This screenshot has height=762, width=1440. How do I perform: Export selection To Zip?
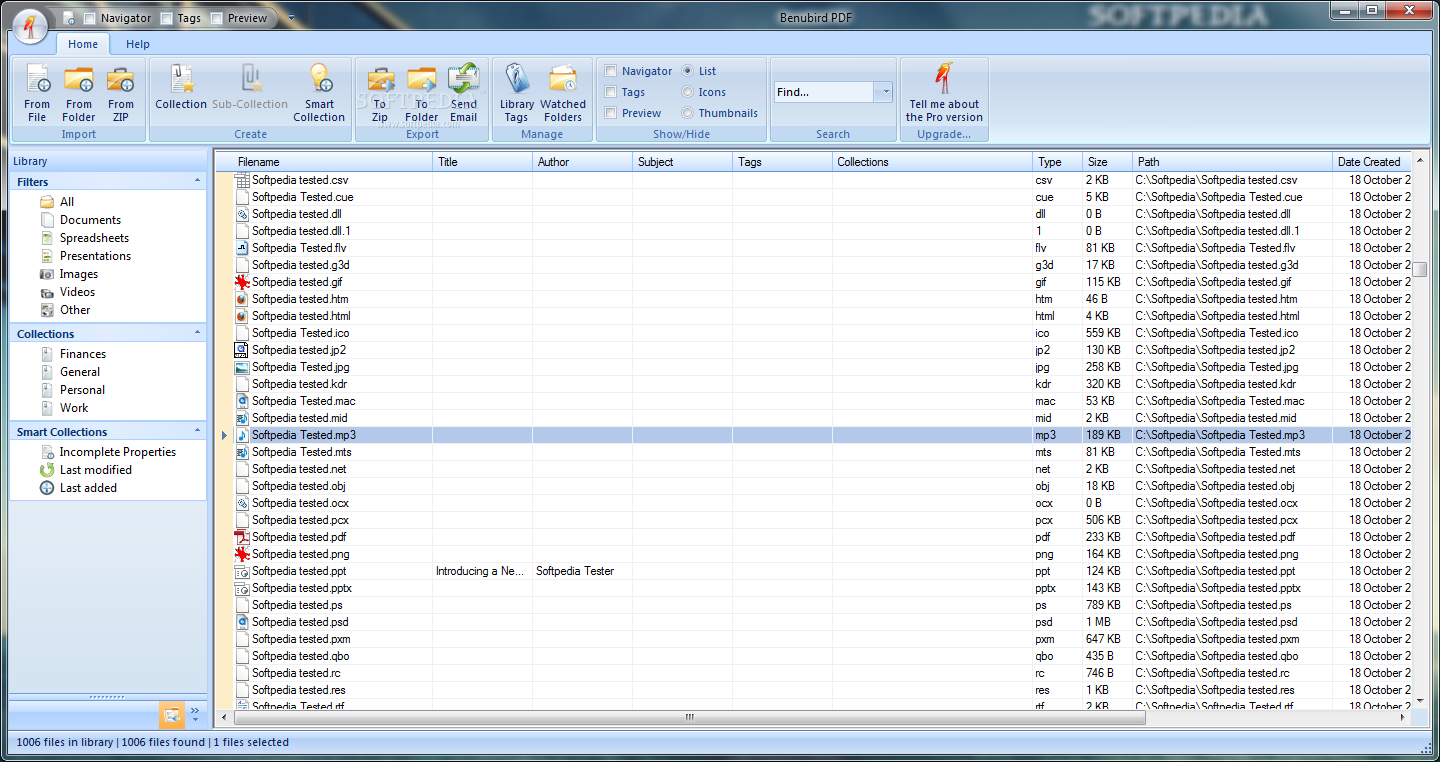pos(380,93)
